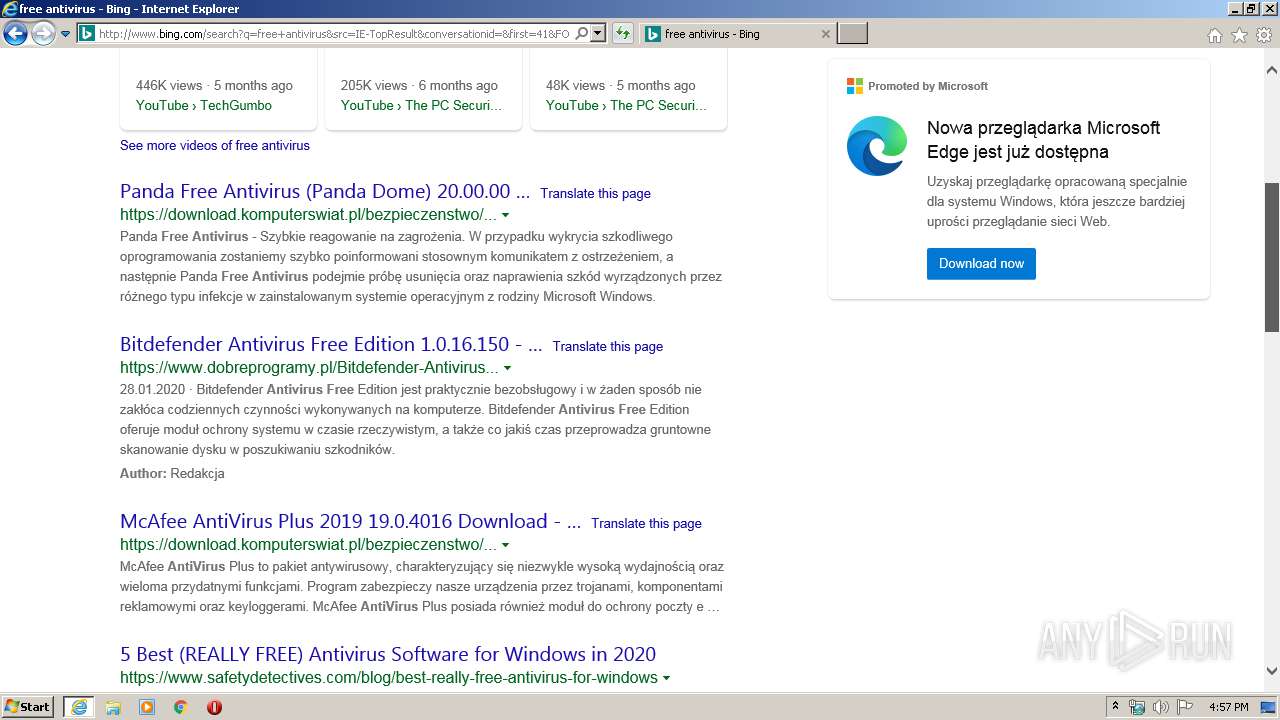Open Windows Media Player taskbar icon

(x=147, y=707)
